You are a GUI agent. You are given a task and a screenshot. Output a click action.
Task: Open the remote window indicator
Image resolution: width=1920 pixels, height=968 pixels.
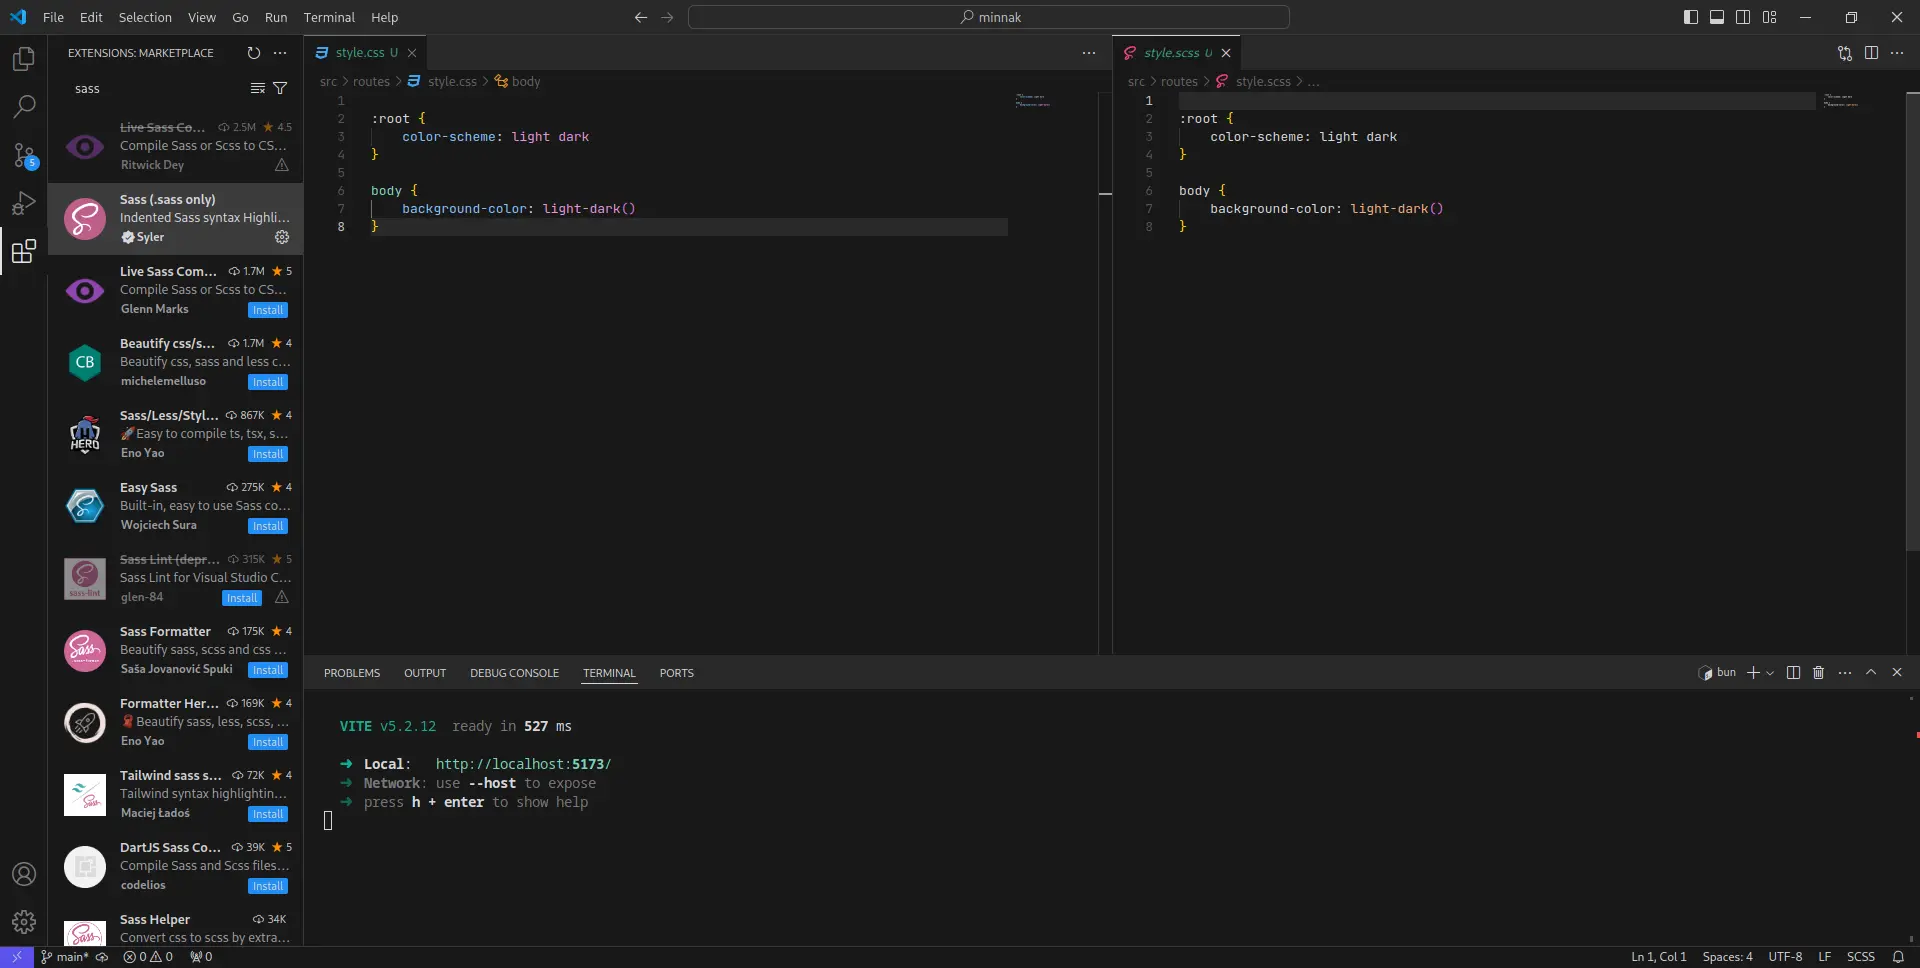17,957
